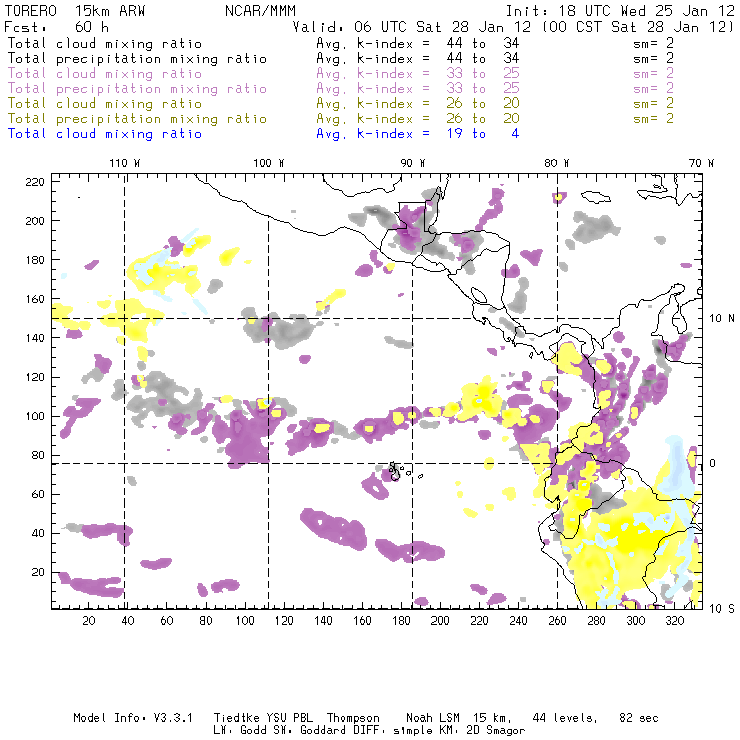740x740 pixels.
Task: Click the 10 S latitude label
Action: (722, 609)
